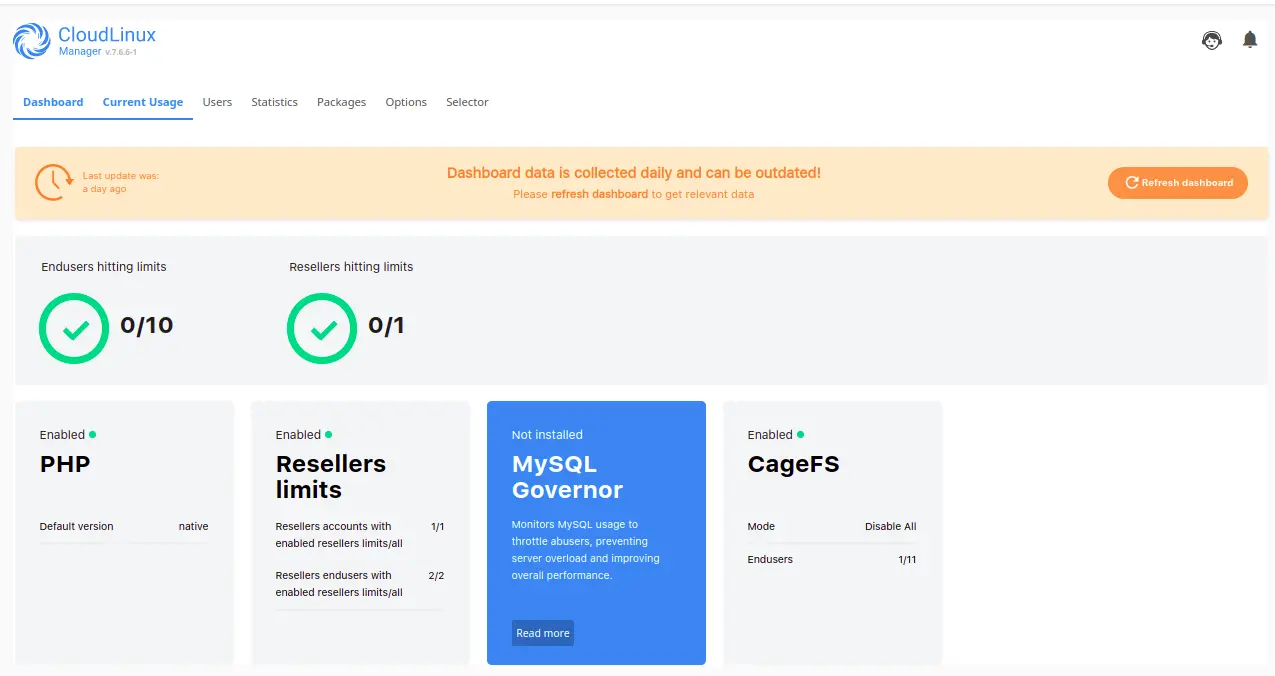Click the 0/10 endusers count
The height and width of the screenshot is (676, 1275).
click(147, 326)
